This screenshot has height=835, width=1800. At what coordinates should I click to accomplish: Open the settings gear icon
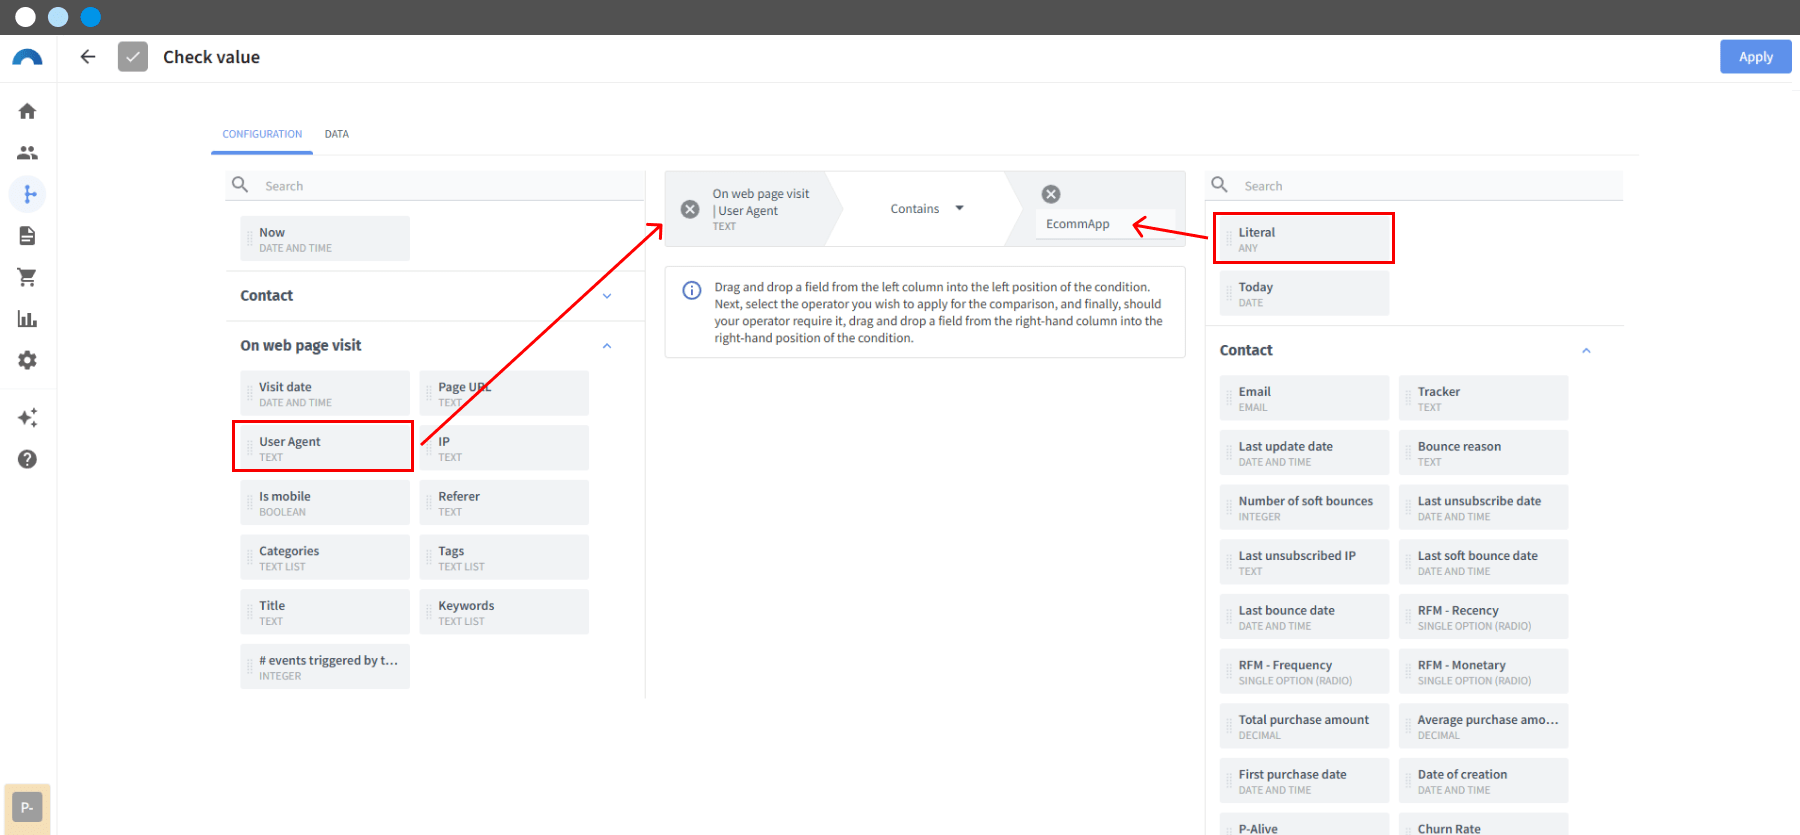[27, 360]
